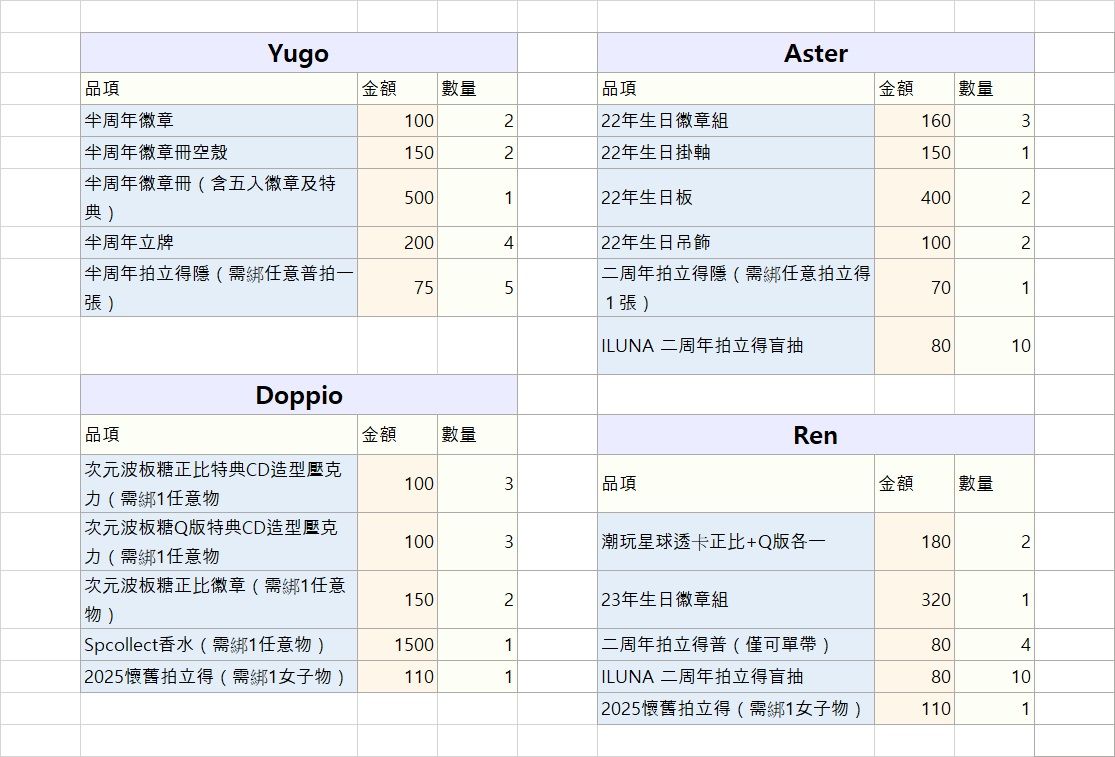Click the 1500 price cell
Viewport: 1115px width, 757px height.
[397, 645]
